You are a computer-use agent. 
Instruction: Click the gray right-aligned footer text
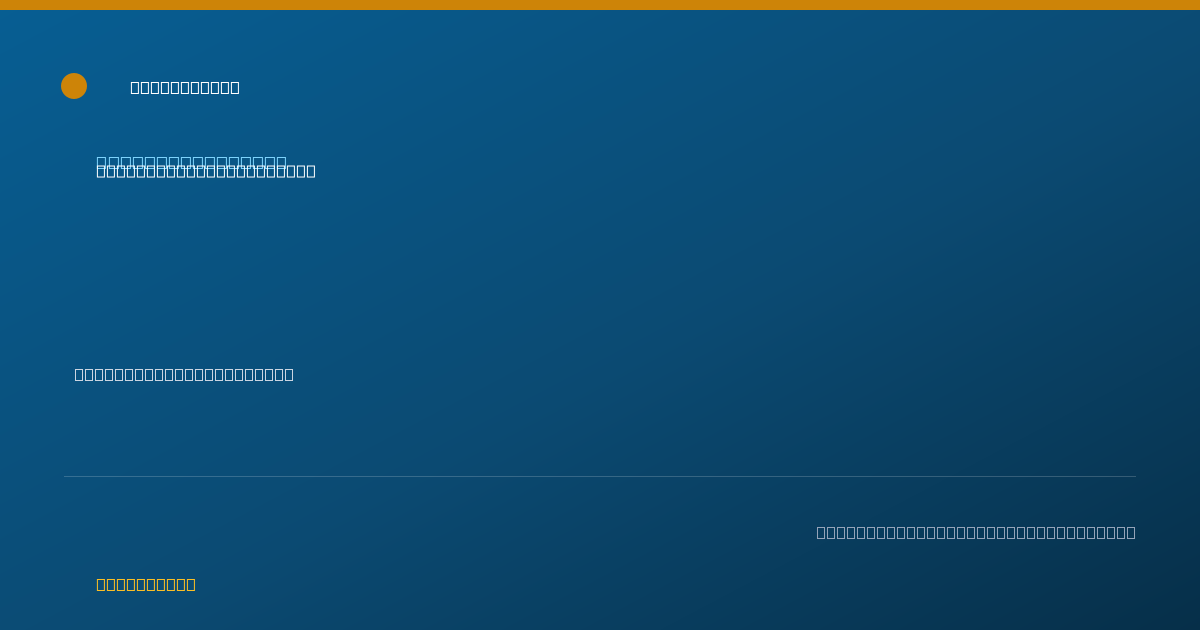coord(976,532)
